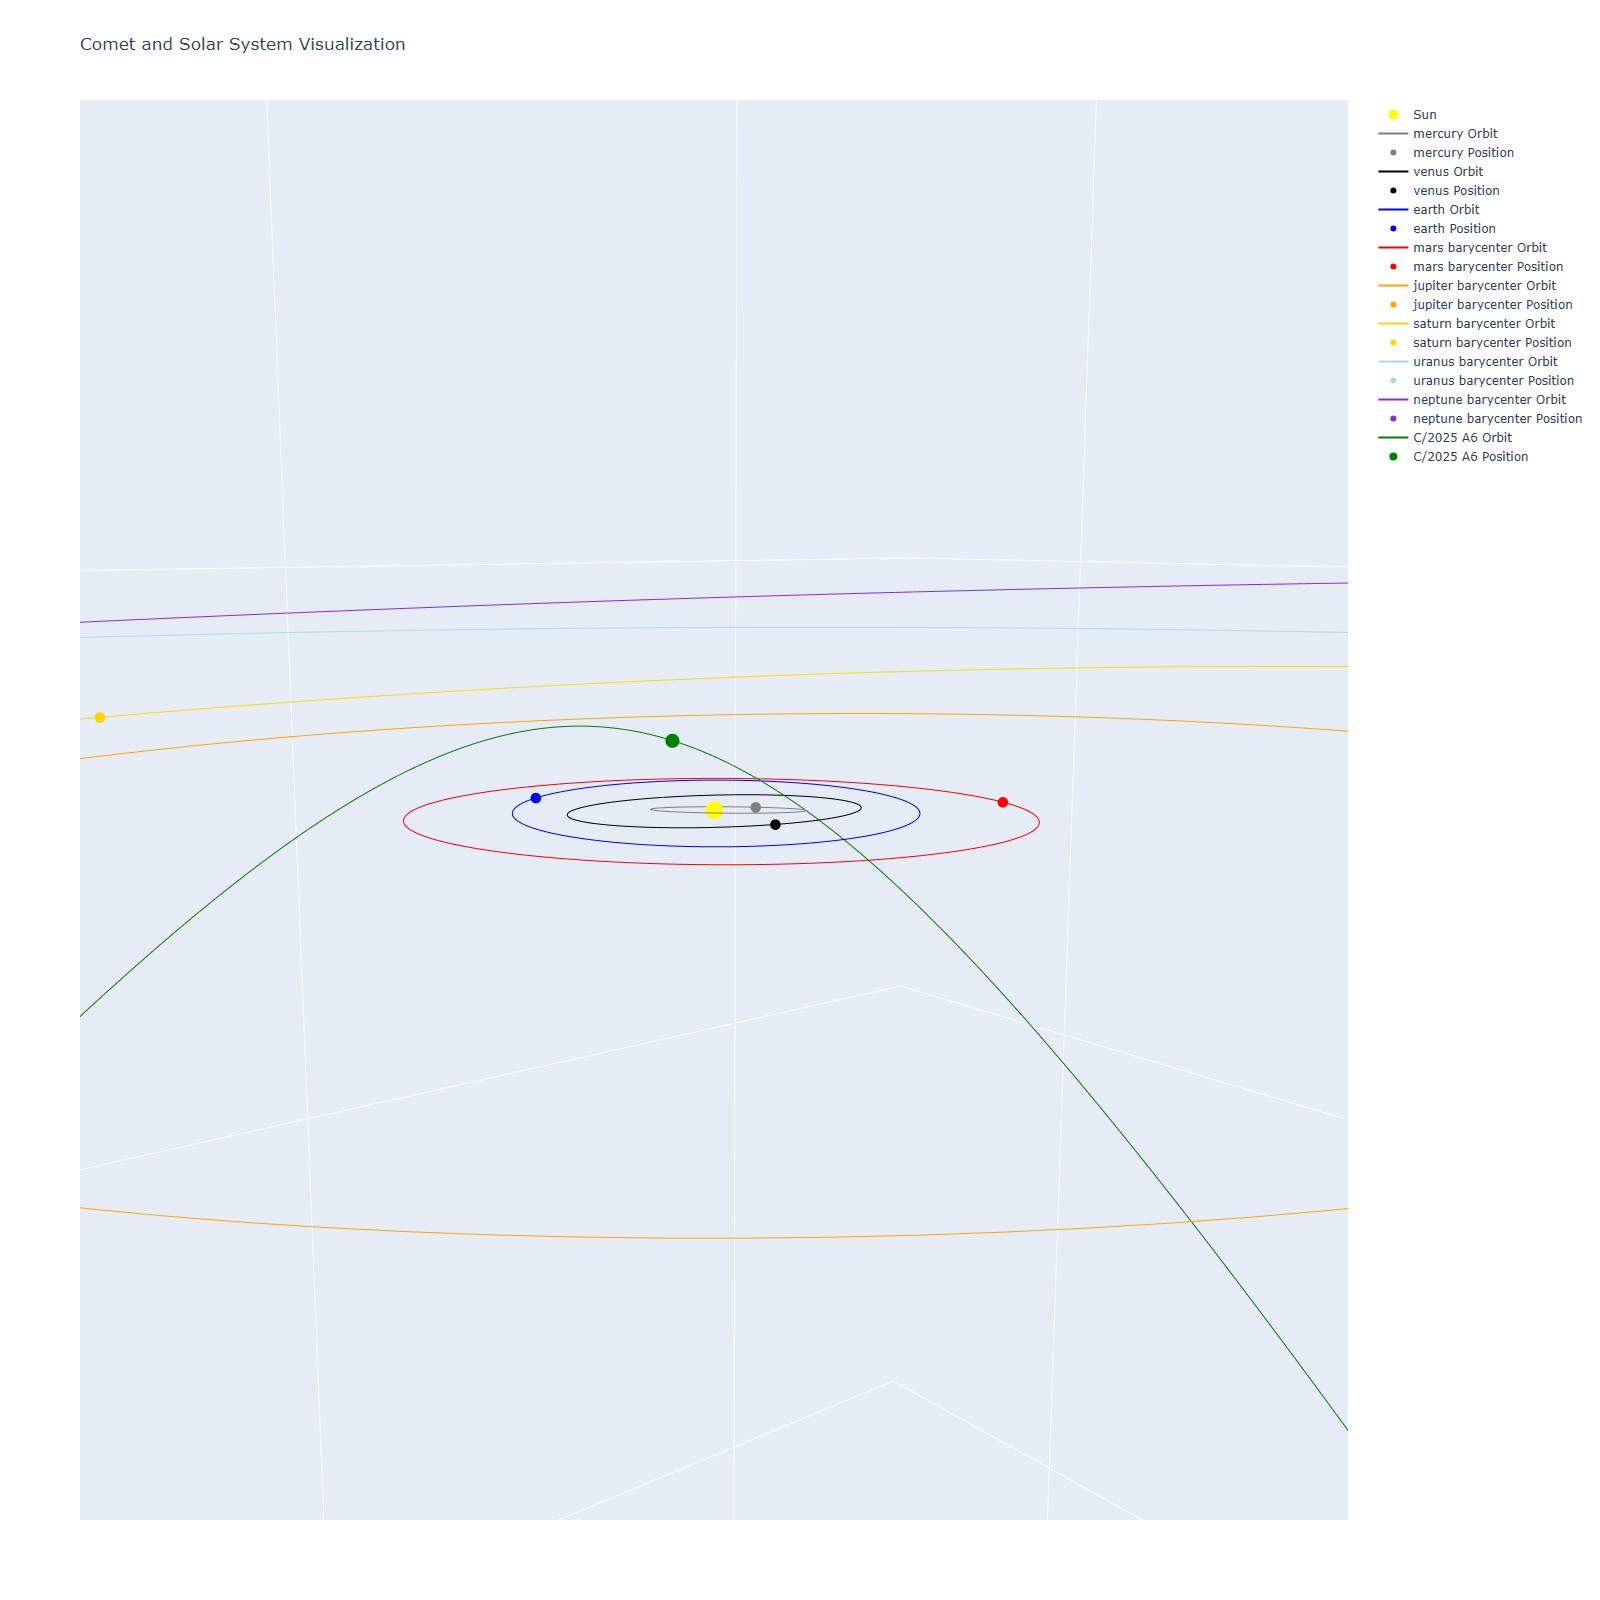Toggle 'jupiter barycenter Position' legend entry

[x=1492, y=305]
